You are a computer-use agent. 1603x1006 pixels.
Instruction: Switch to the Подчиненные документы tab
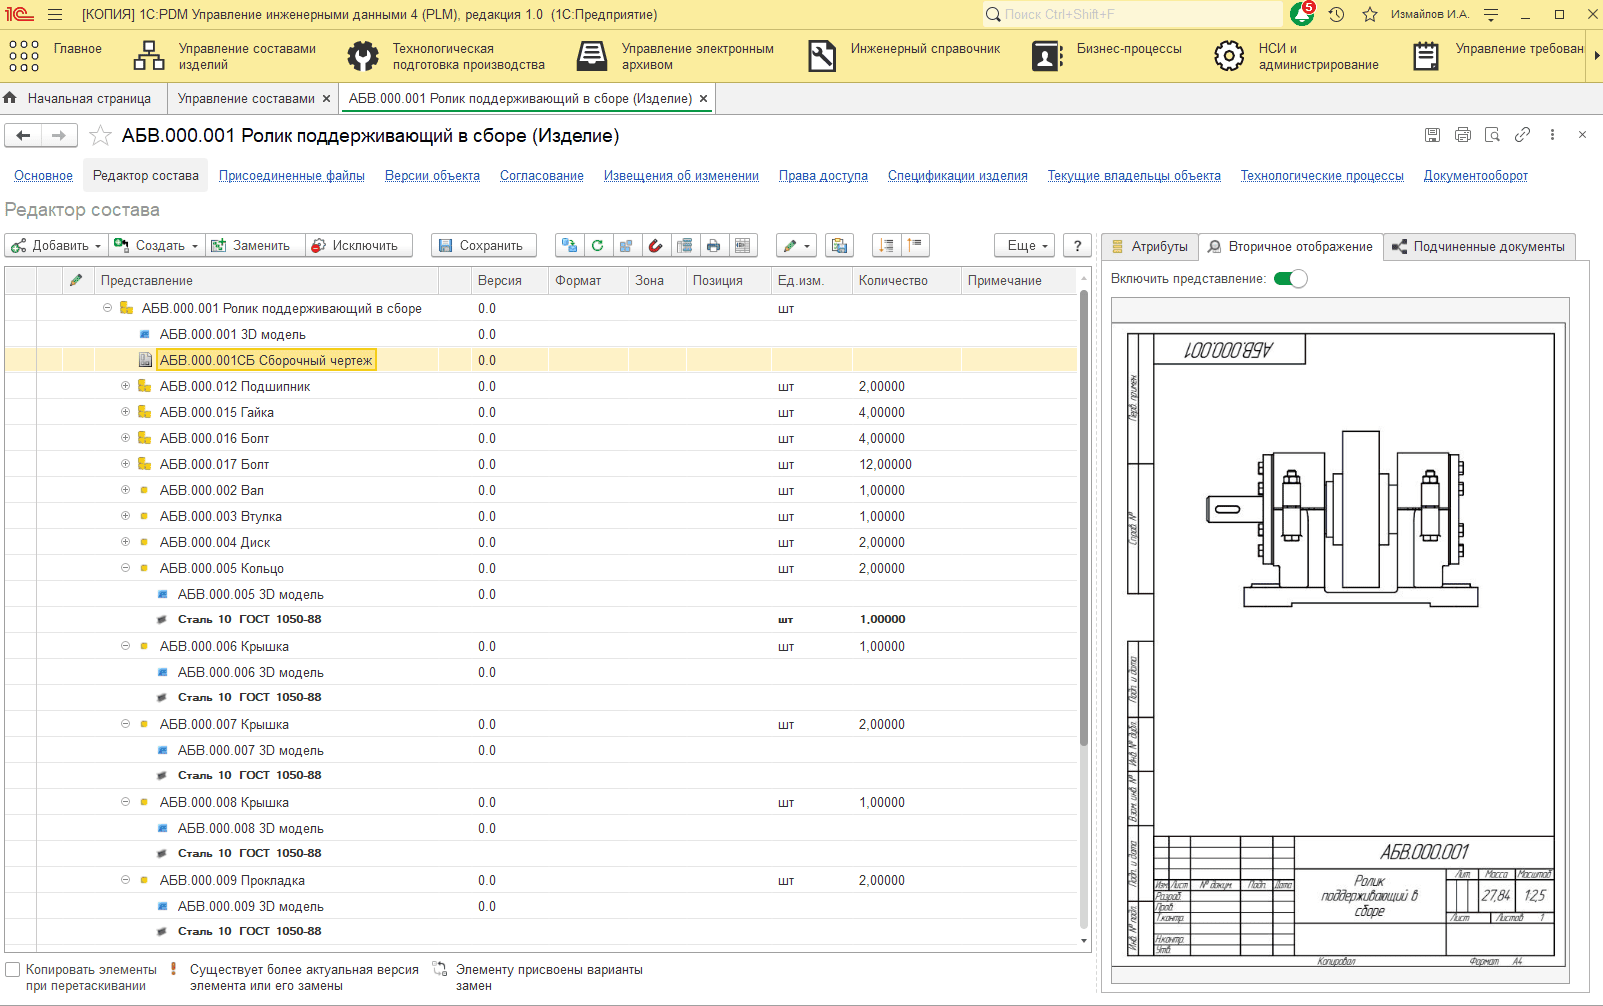1479,246
